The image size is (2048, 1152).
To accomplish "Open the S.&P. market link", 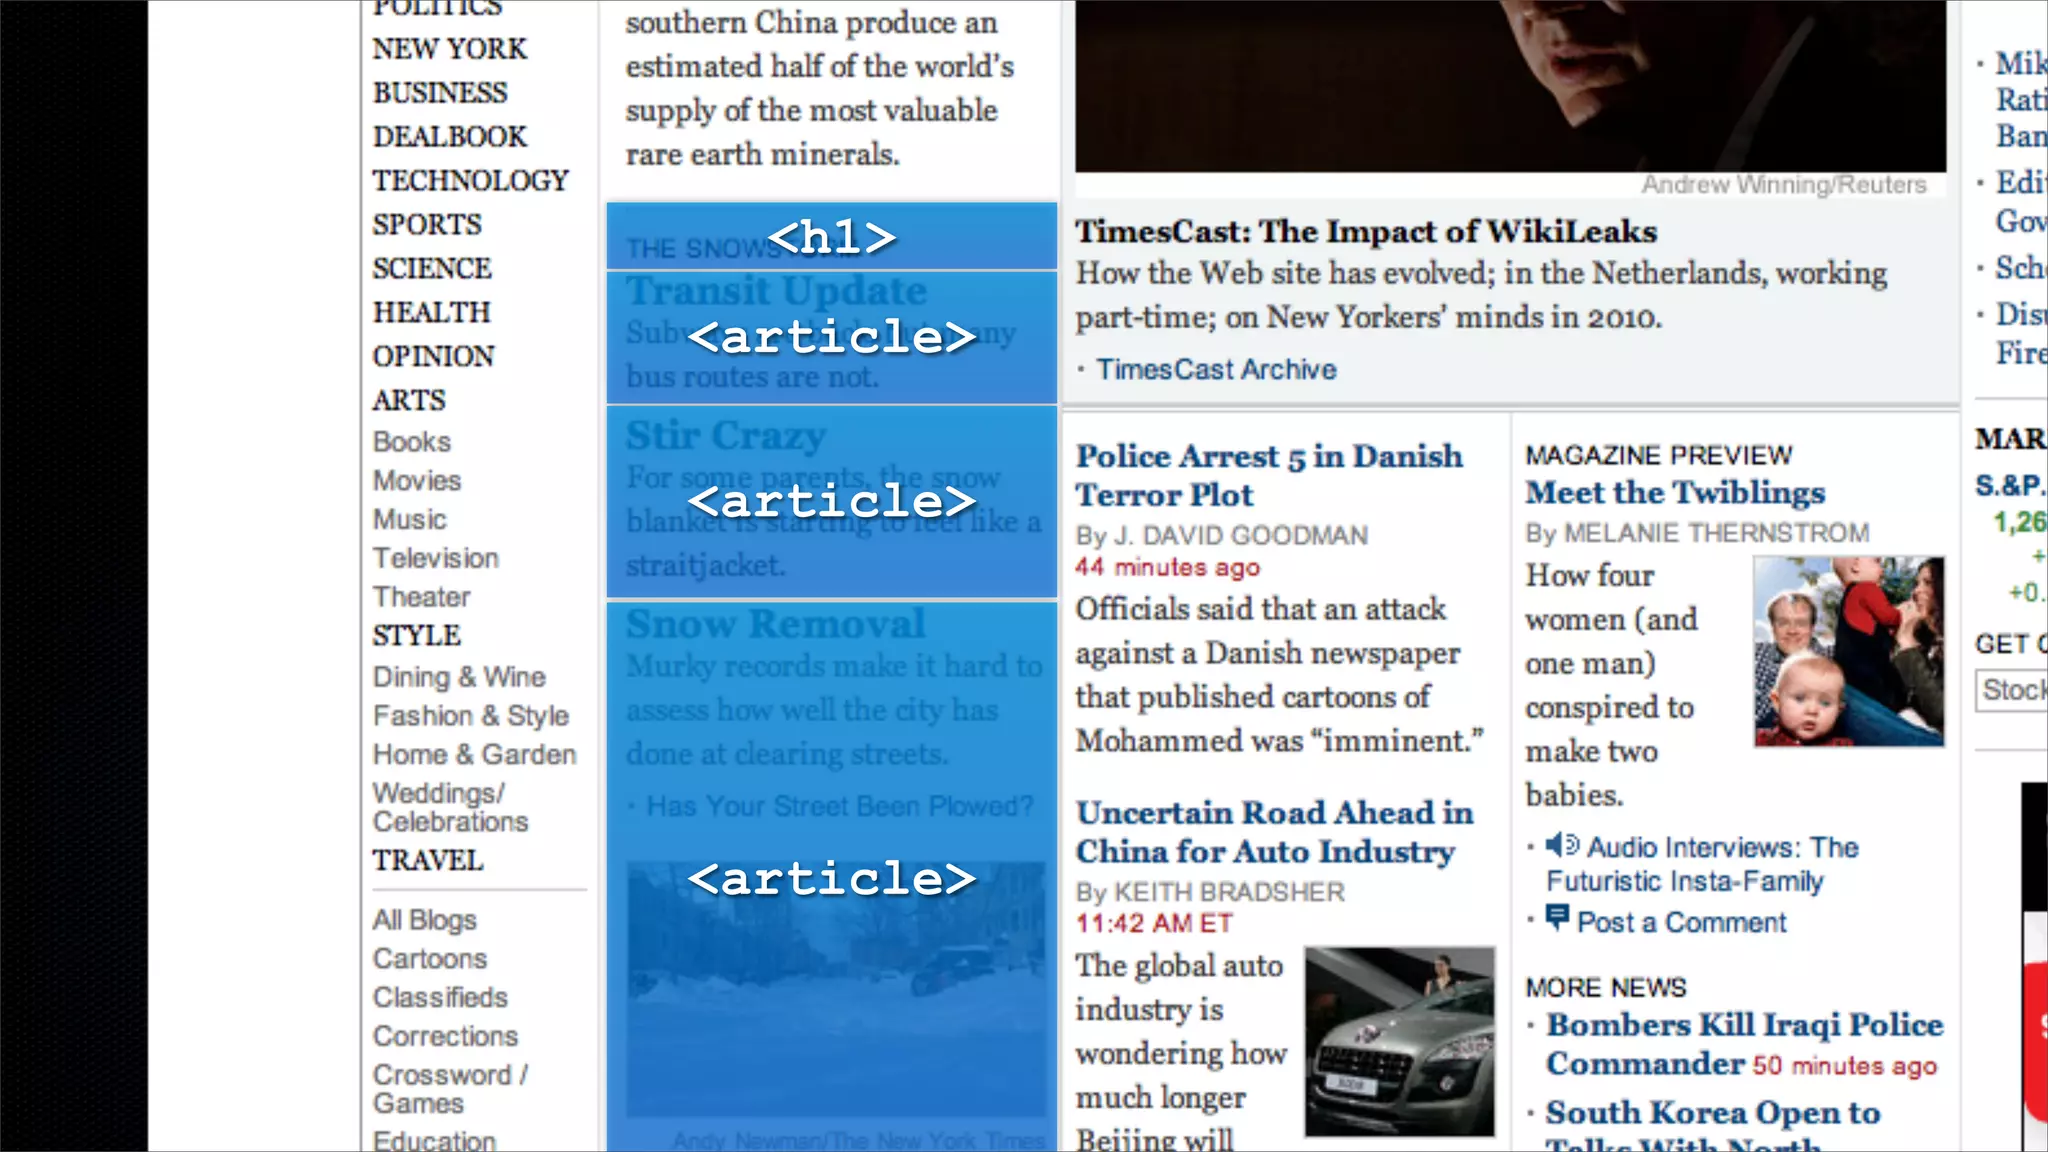I will pos(2010,486).
